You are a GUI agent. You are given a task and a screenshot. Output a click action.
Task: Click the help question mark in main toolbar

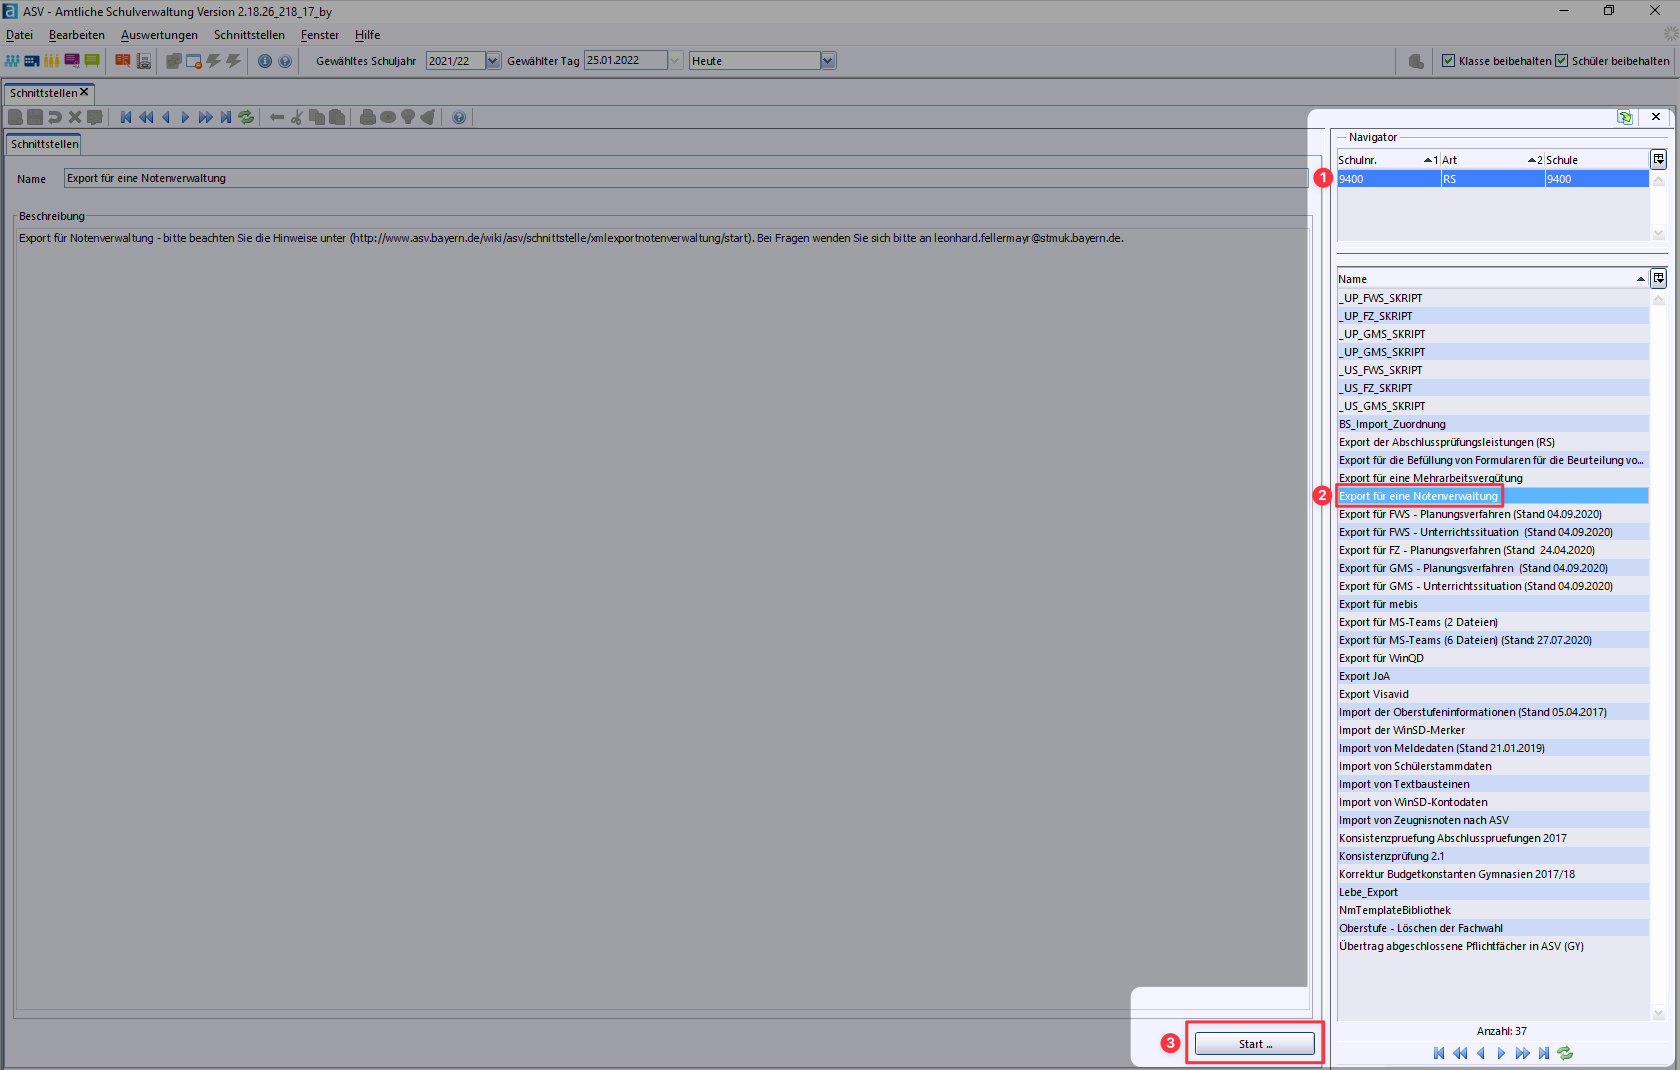coord(285,61)
